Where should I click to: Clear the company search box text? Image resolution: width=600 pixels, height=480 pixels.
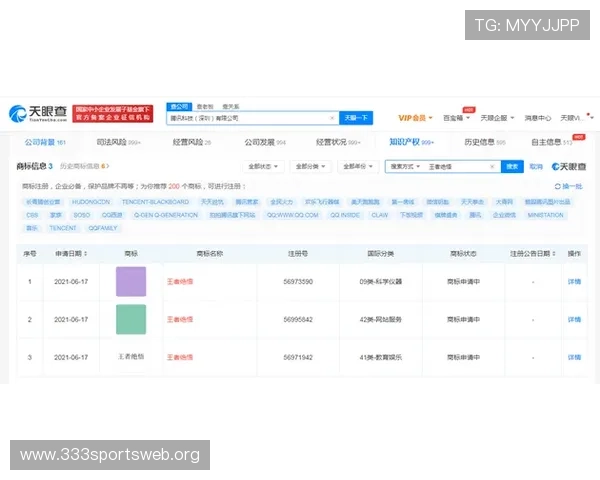pos(332,118)
